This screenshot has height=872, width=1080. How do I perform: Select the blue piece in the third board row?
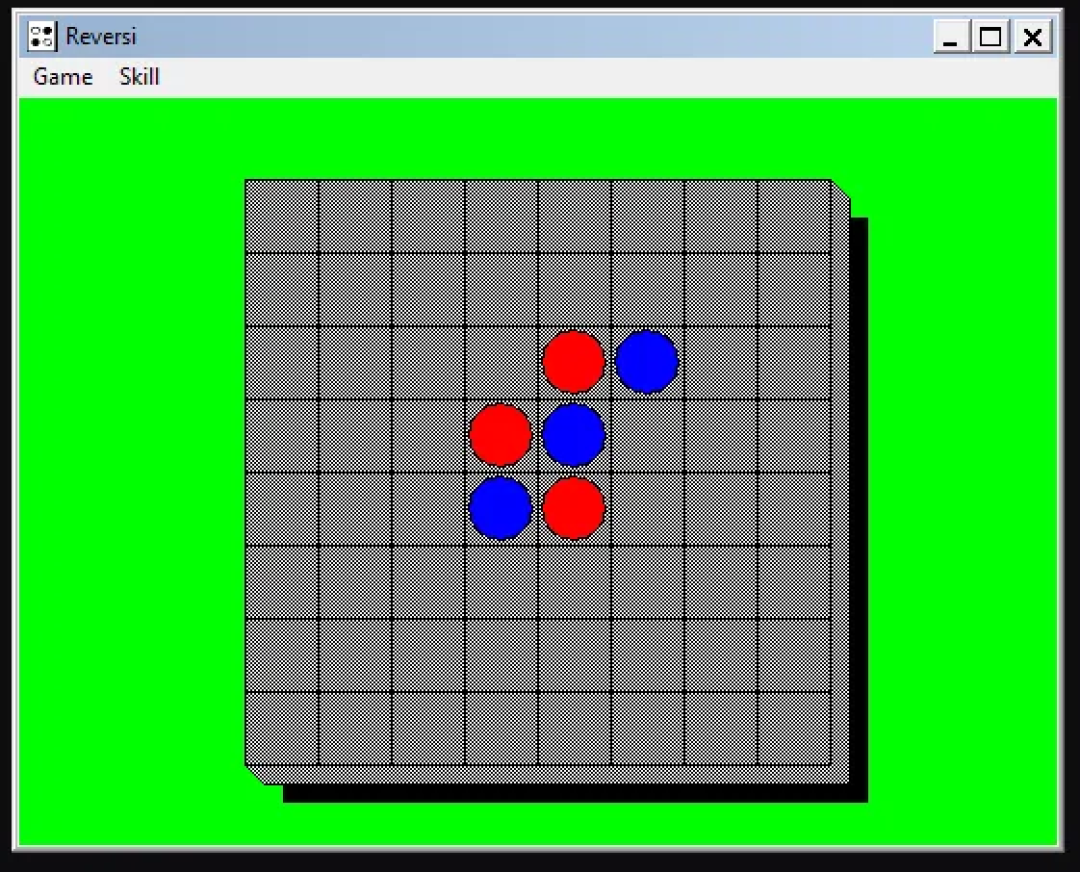(x=647, y=362)
